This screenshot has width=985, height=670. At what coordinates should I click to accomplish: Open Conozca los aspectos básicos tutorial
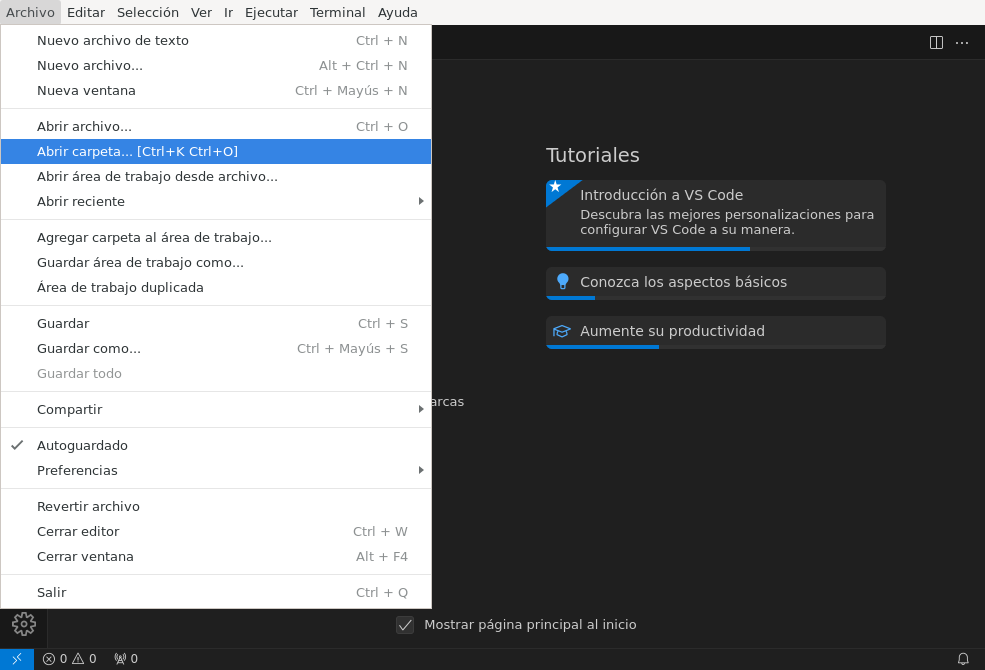click(x=716, y=283)
